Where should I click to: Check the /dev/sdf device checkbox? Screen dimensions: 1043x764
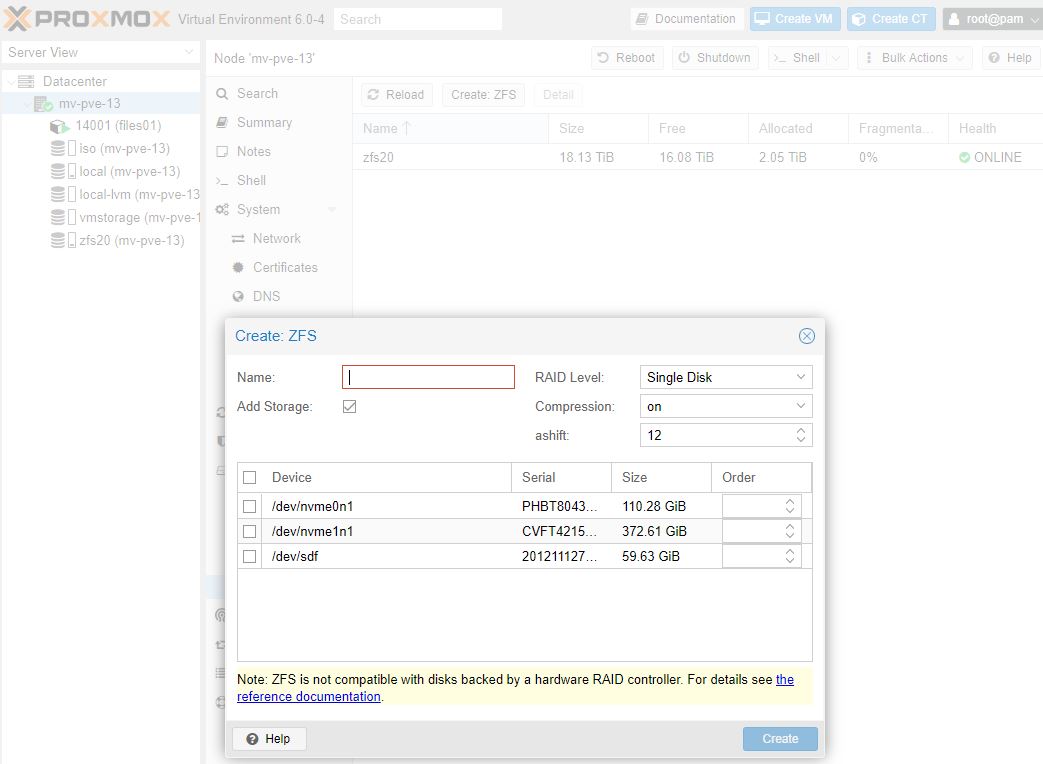(x=250, y=556)
